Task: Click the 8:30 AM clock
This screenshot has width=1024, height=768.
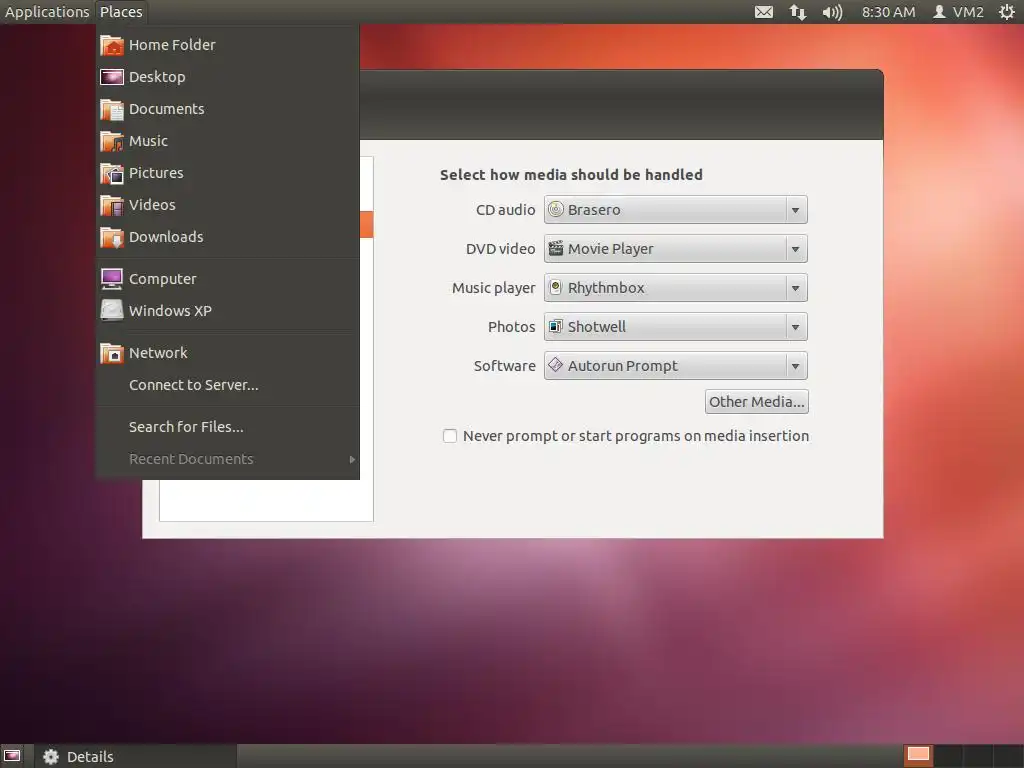Action: 888,12
